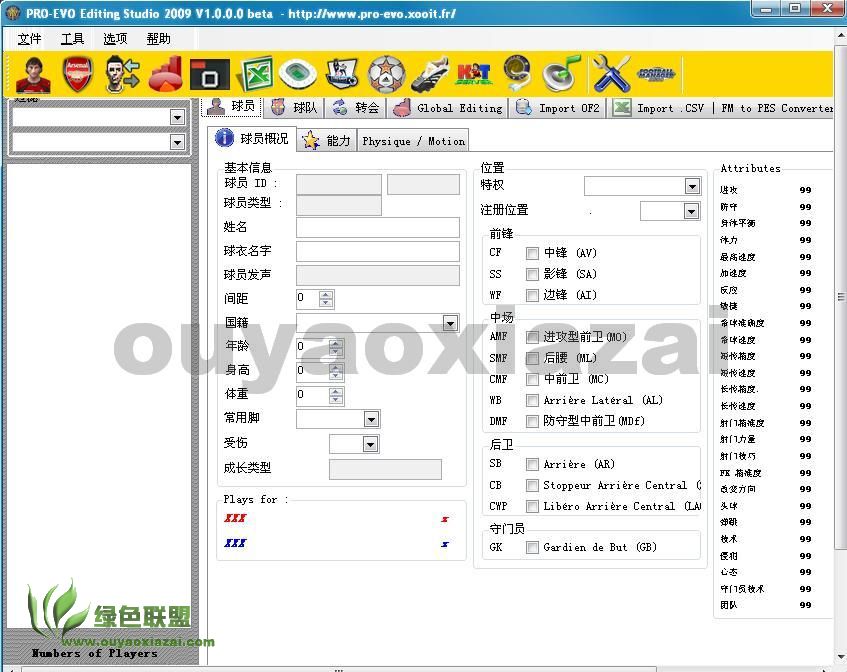Increase the 体重 weight spinner
847x672 pixels.
(335, 392)
